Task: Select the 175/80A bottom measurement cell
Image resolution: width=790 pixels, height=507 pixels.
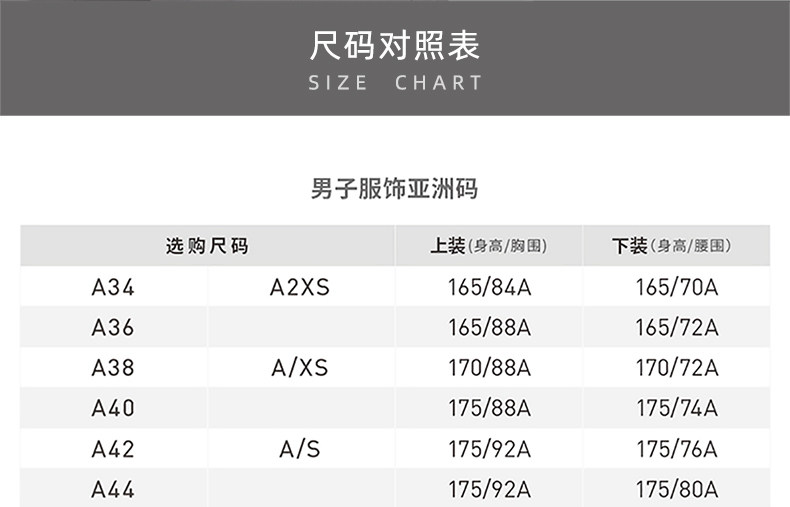Action: pyautogui.click(x=677, y=490)
